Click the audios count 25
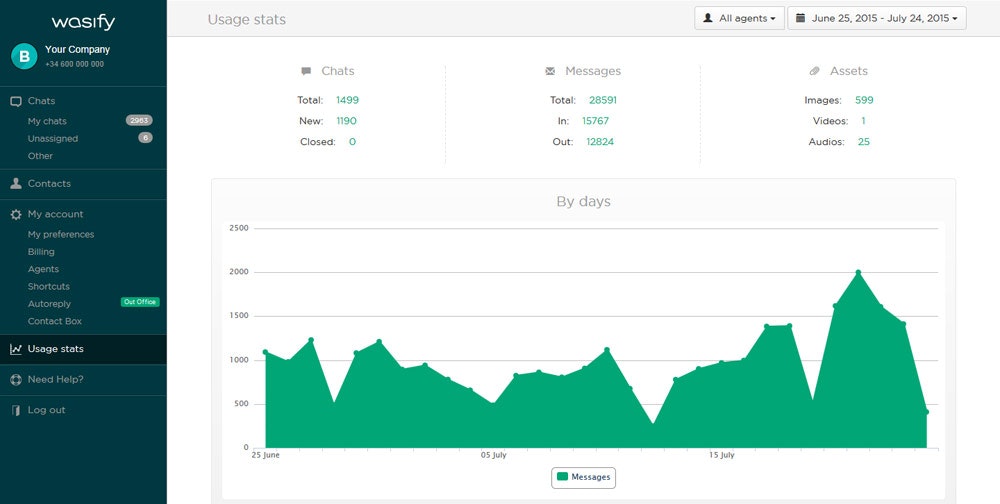 point(864,142)
